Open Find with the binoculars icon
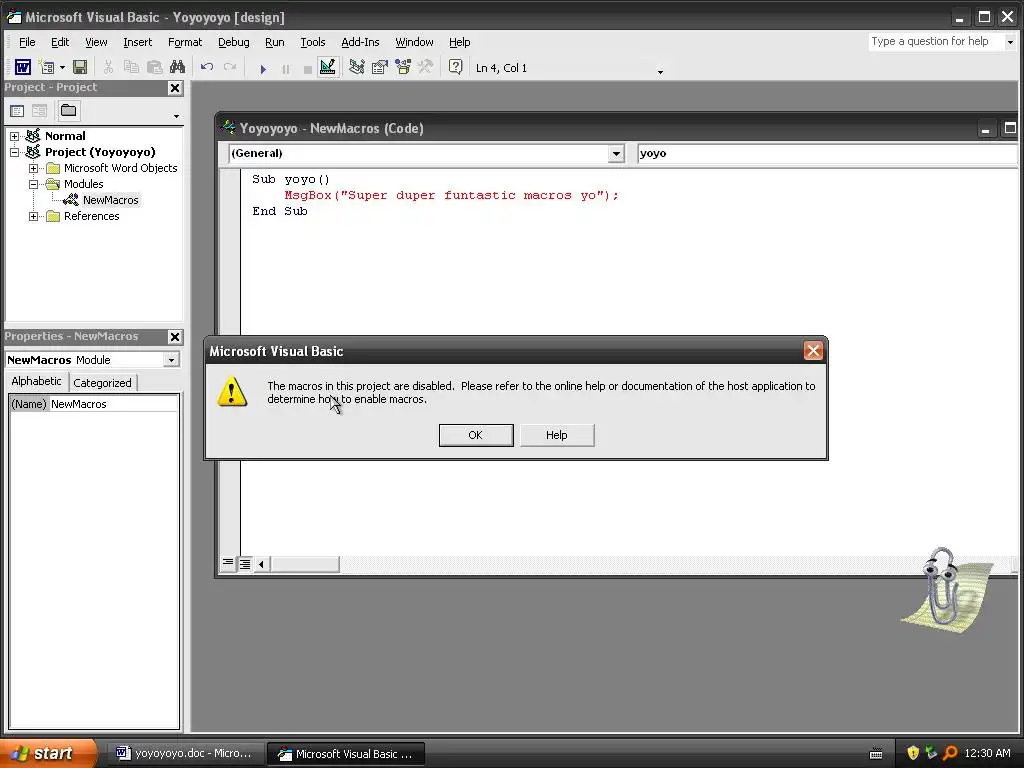 pos(178,67)
